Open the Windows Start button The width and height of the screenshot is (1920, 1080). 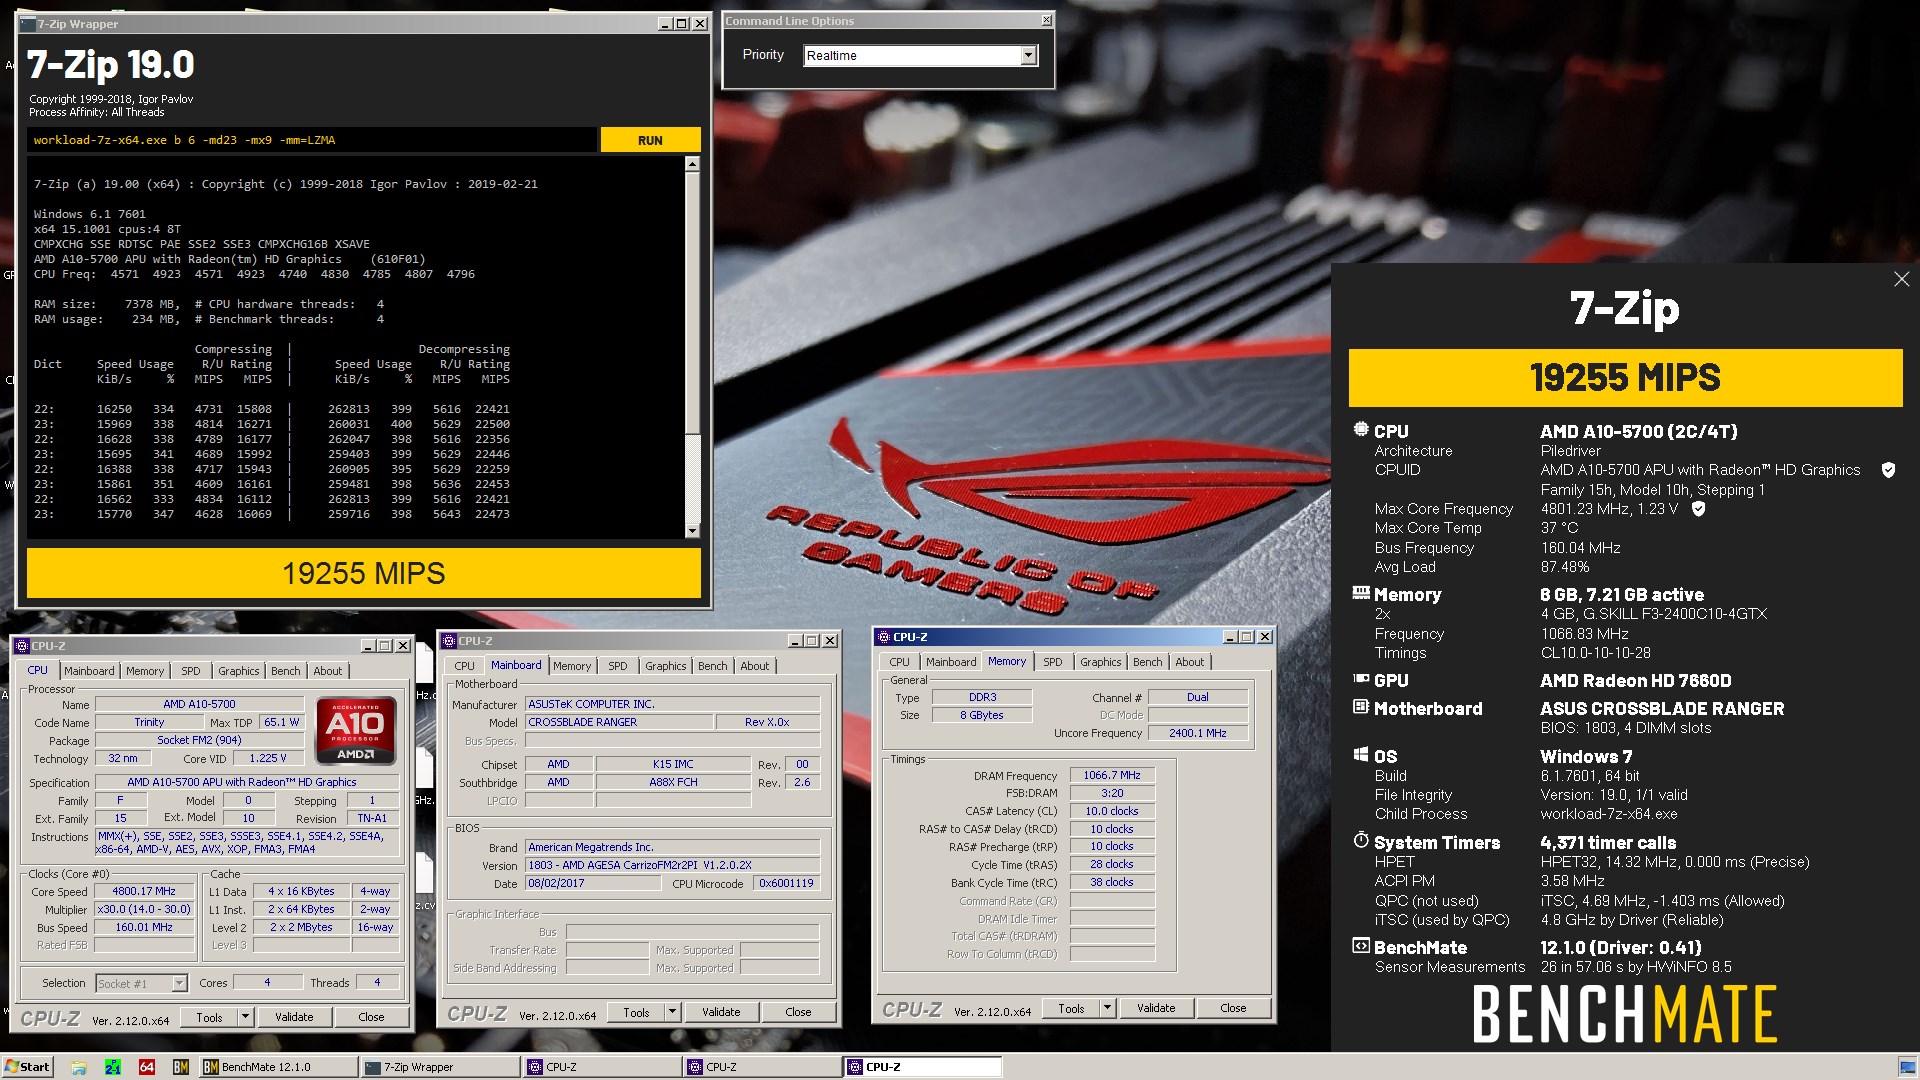click(27, 1067)
